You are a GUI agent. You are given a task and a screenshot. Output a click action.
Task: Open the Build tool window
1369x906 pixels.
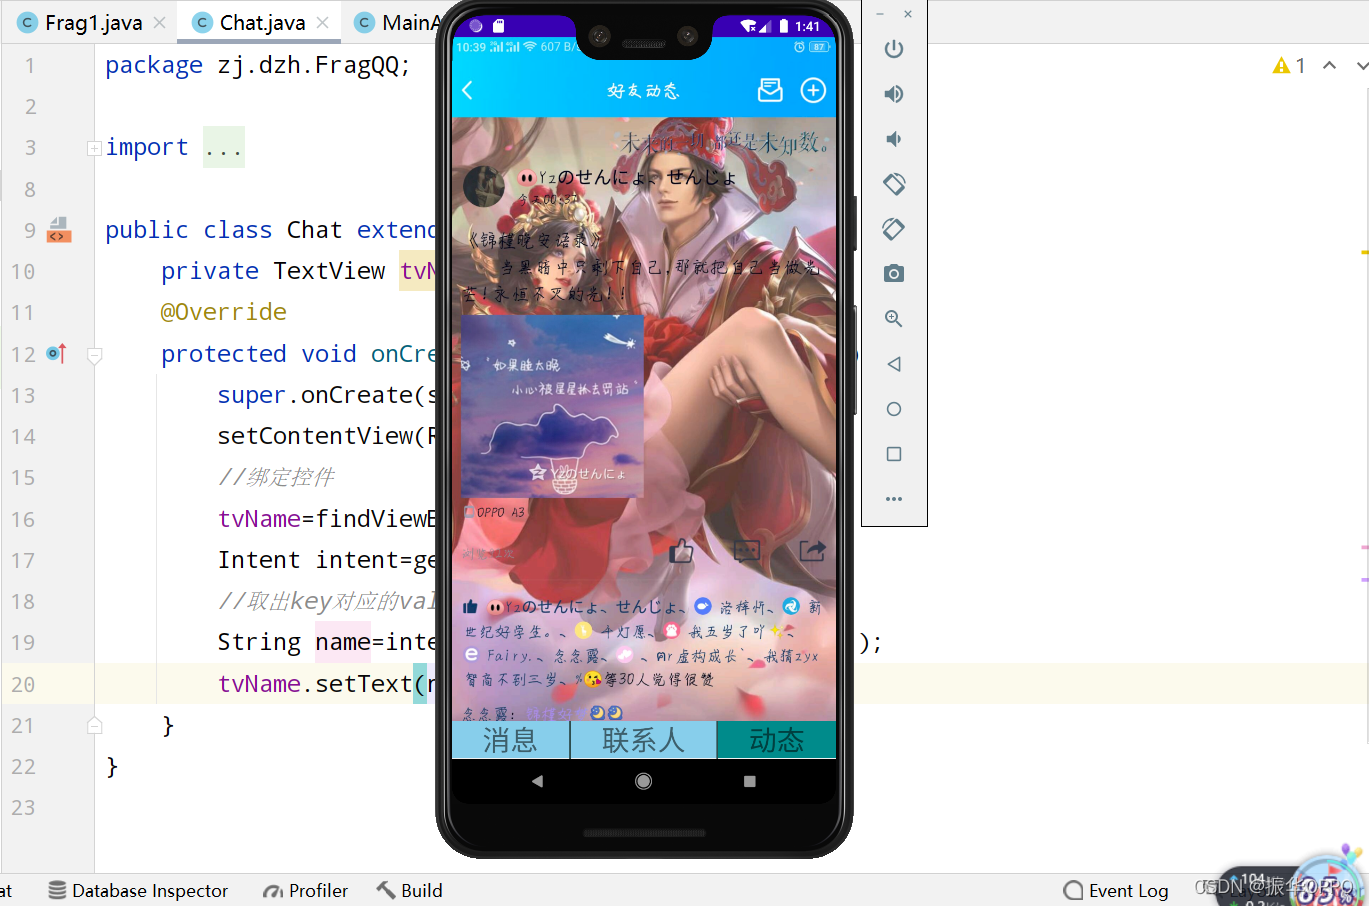[410, 890]
